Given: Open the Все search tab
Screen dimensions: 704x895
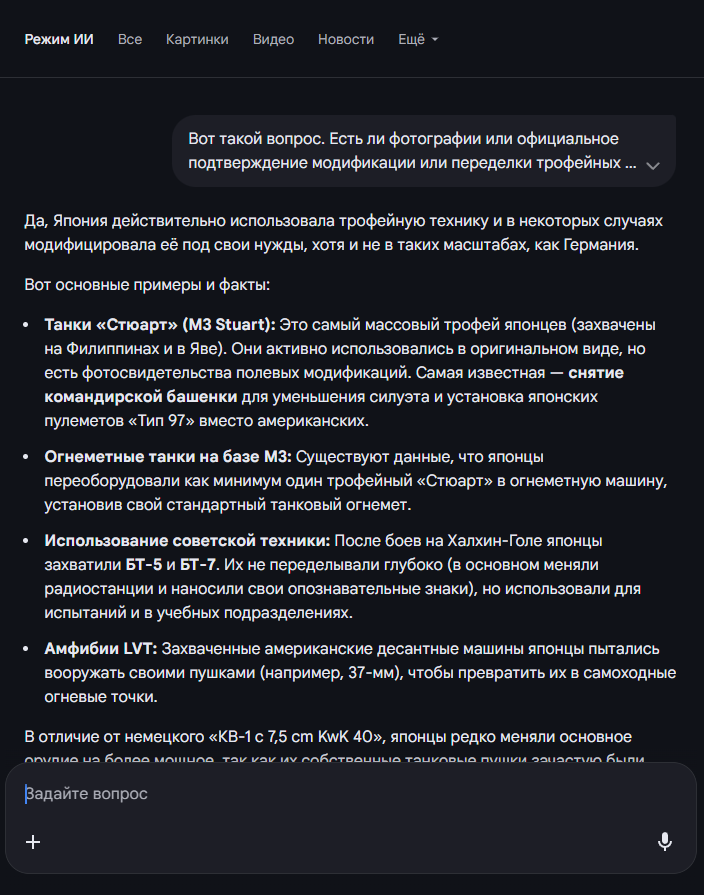Looking at the screenshot, I should (130, 40).
